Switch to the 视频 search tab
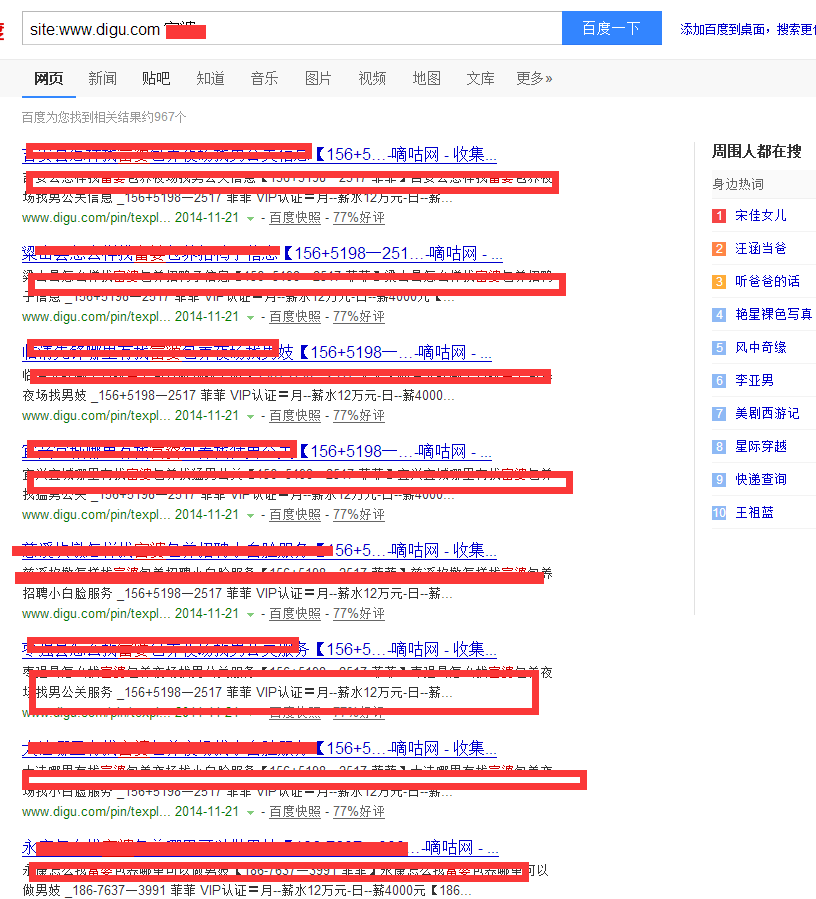 coord(372,77)
